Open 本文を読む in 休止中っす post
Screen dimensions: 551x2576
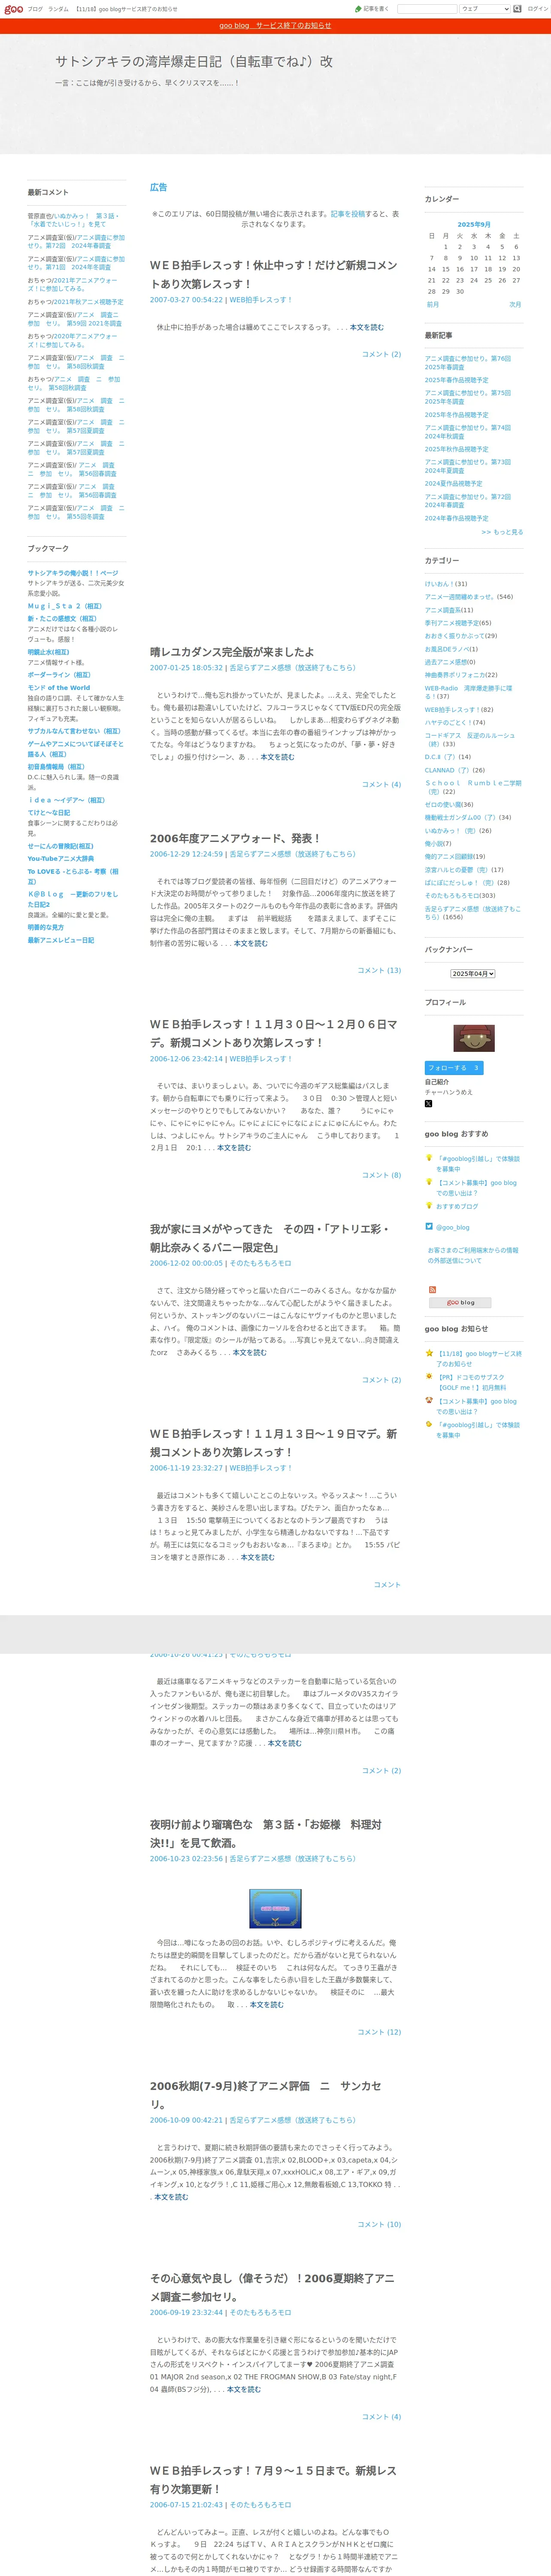pyautogui.click(x=366, y=327)
